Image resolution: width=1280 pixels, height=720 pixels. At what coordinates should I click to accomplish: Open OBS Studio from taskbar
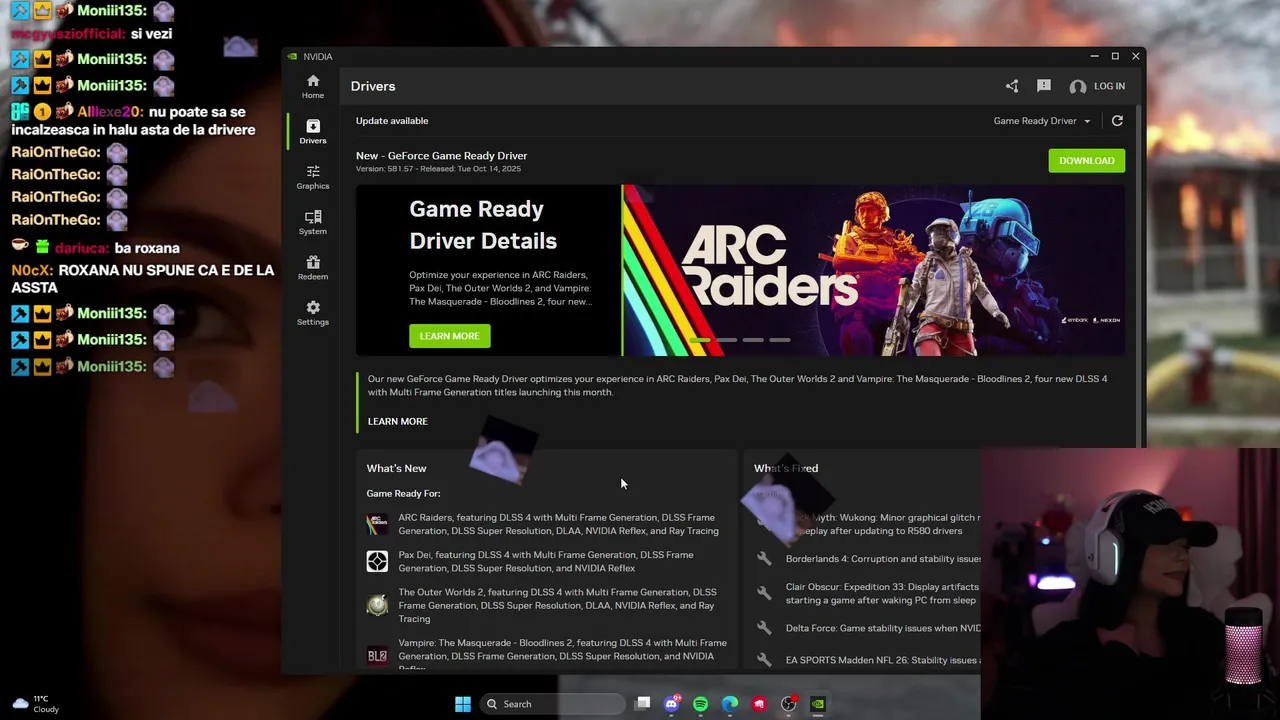pos(788,704)
